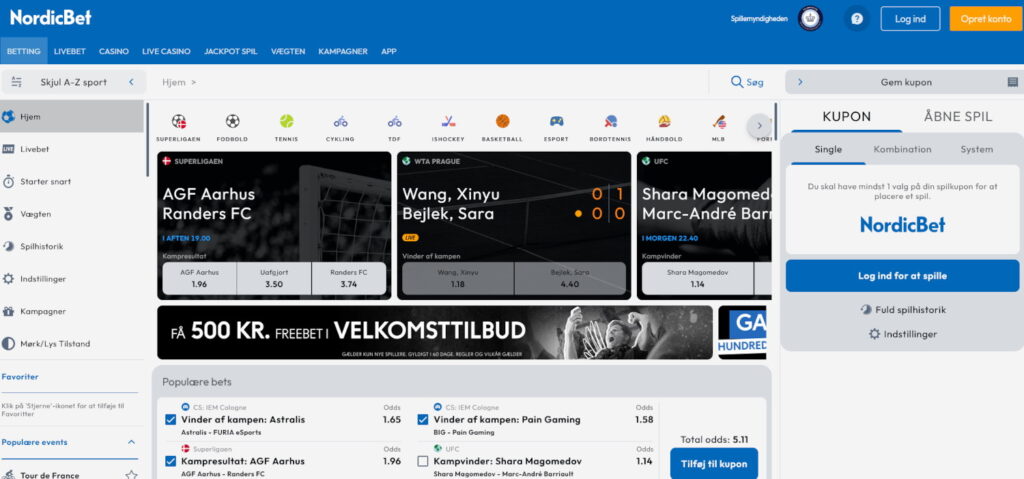
Task: Open Spilhistorik in the sidebar
Action: [x=72, y=246]
